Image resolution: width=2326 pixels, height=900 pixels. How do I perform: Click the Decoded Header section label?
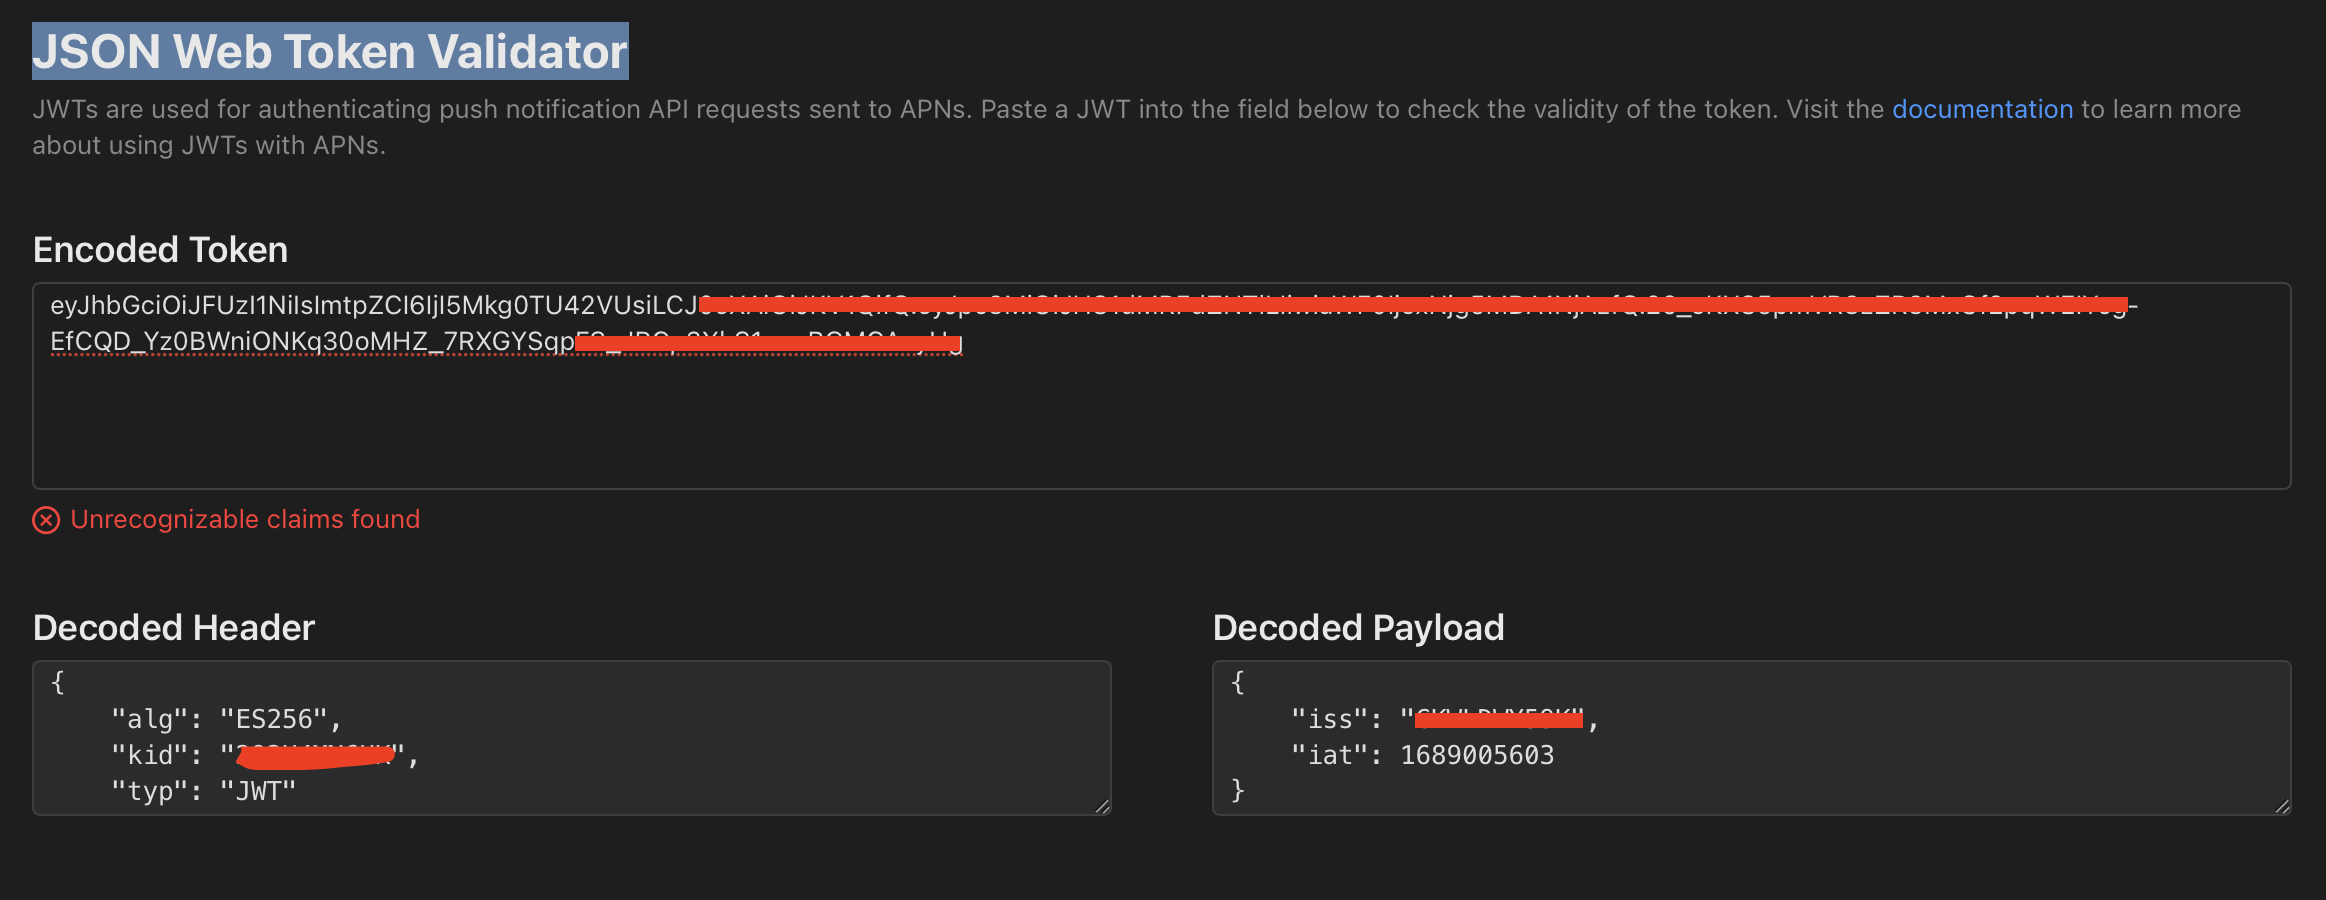point(174,627)
